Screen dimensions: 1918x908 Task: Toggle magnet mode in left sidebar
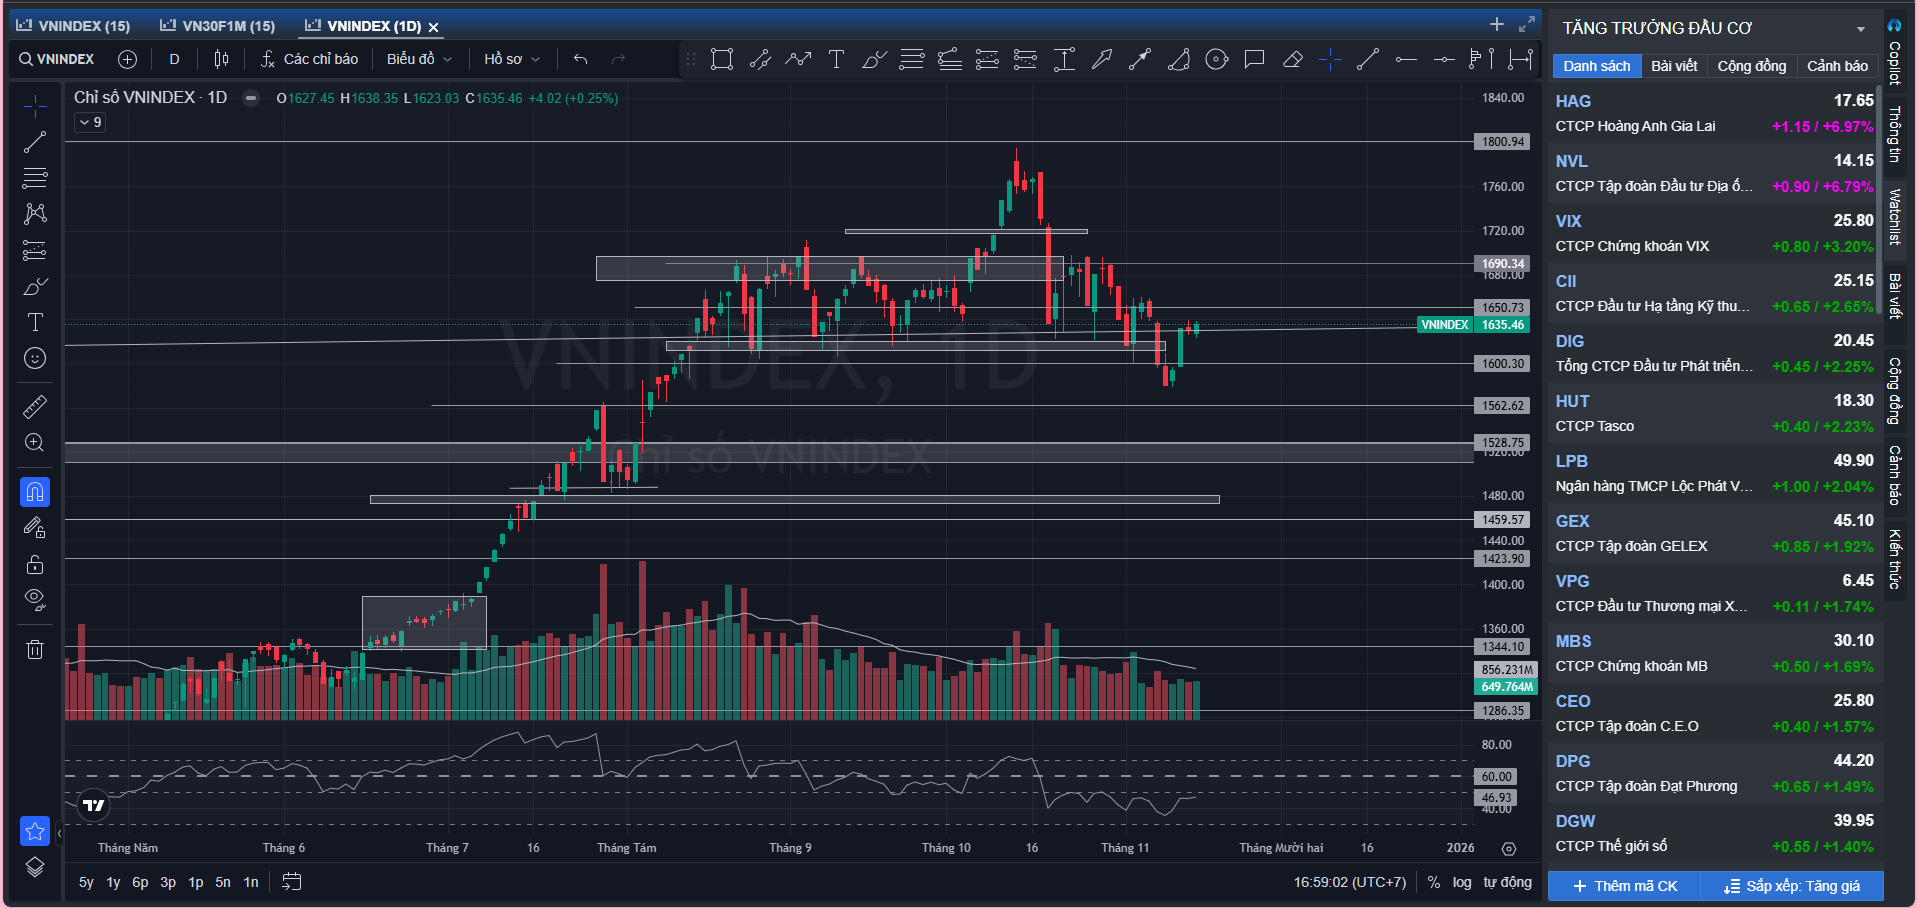pos(35,492)
